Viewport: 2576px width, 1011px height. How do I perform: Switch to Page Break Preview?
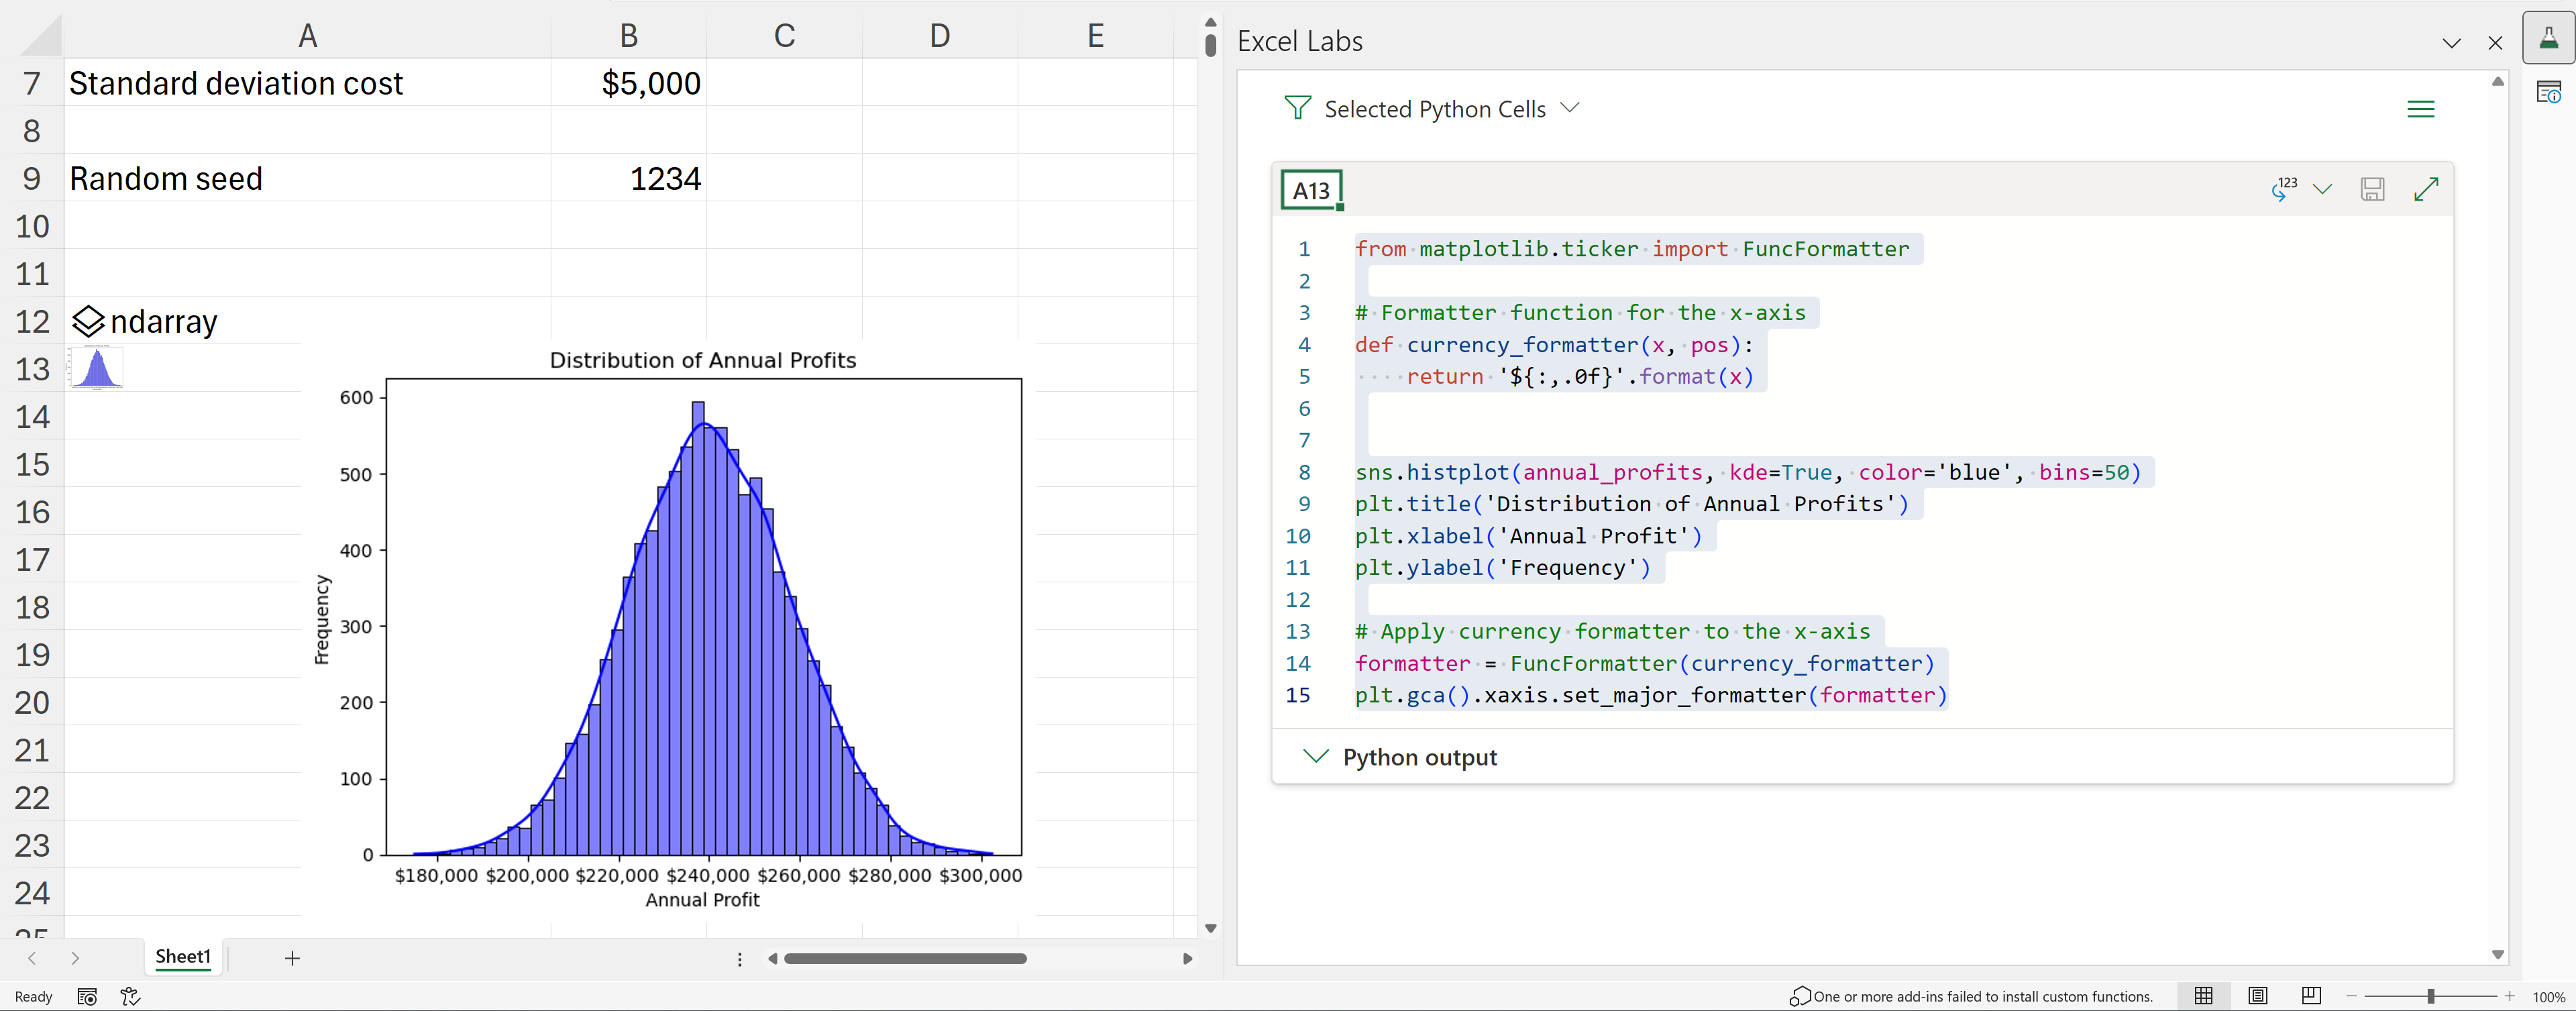(x=2311, y=996)
